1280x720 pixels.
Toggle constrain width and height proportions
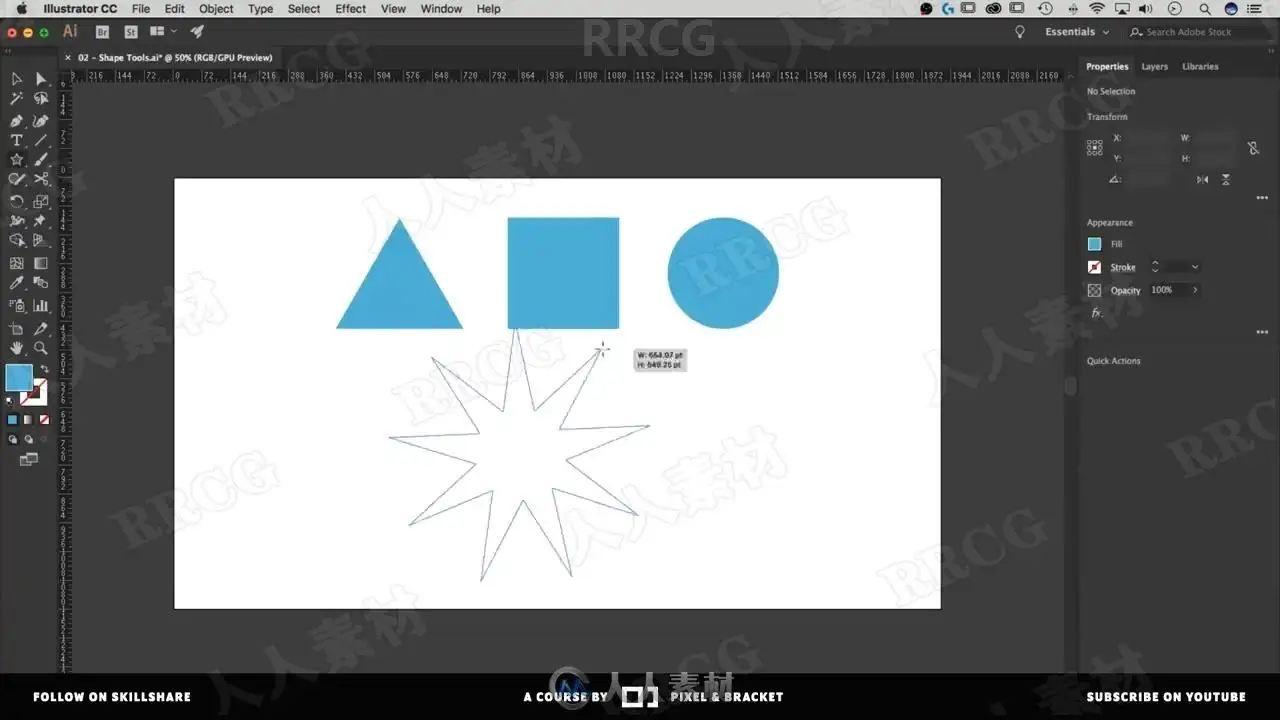(1253, 148)
